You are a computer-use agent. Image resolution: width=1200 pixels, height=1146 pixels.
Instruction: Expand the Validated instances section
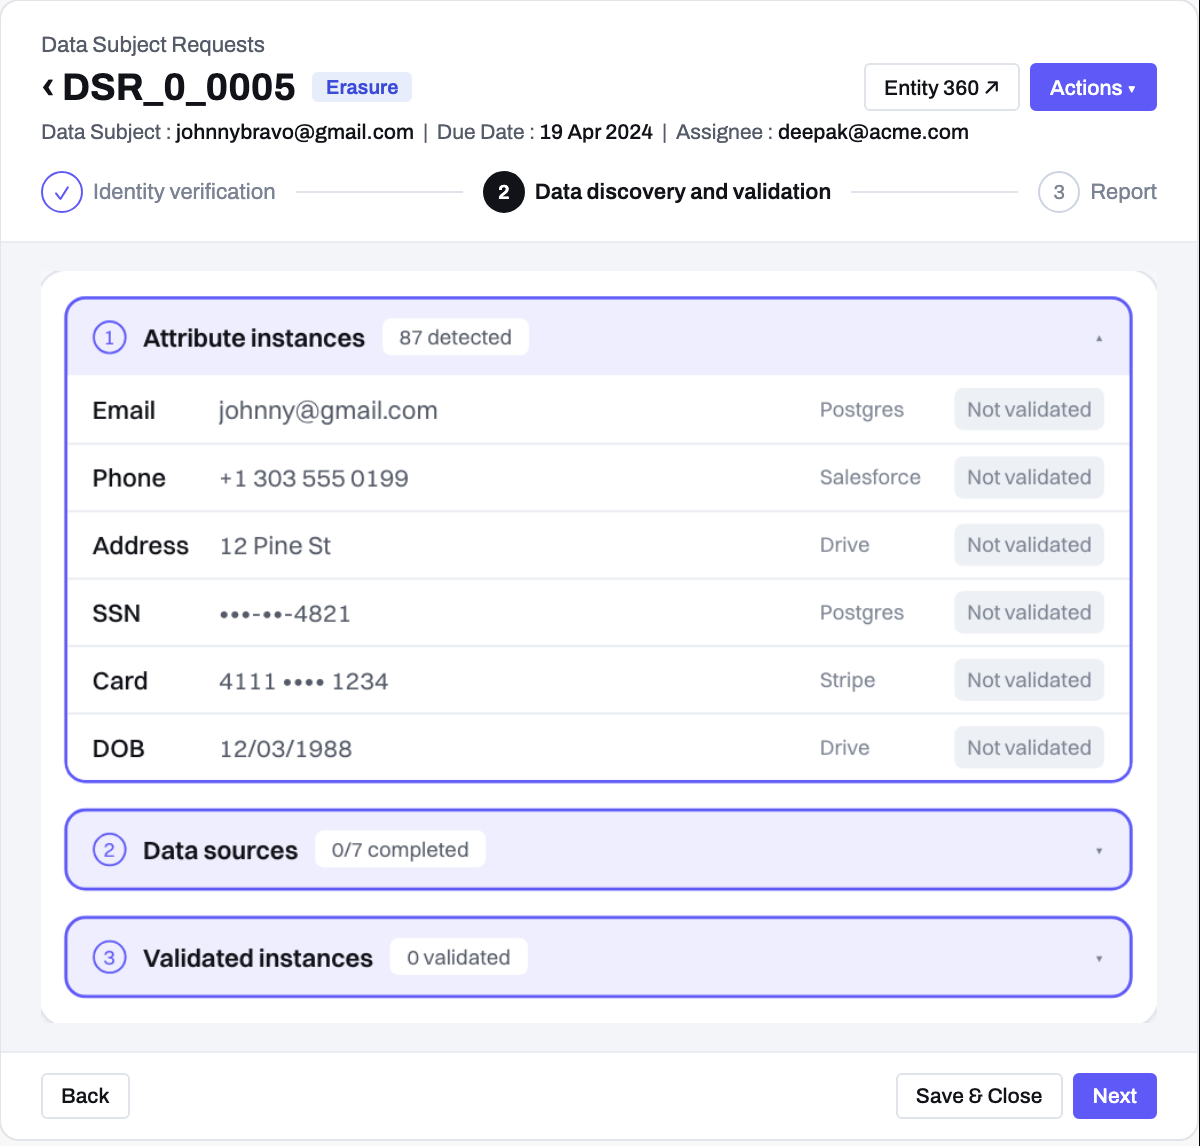[x=1099, y=959]
